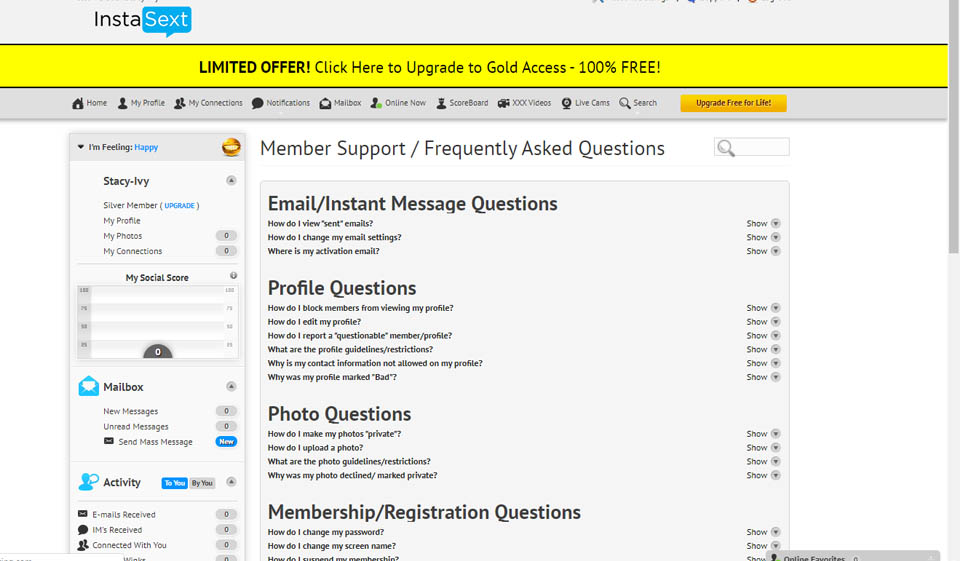This screenshot has height=561, width=960.
Task: Show answer for contact information question
Action: pos(763,363)
